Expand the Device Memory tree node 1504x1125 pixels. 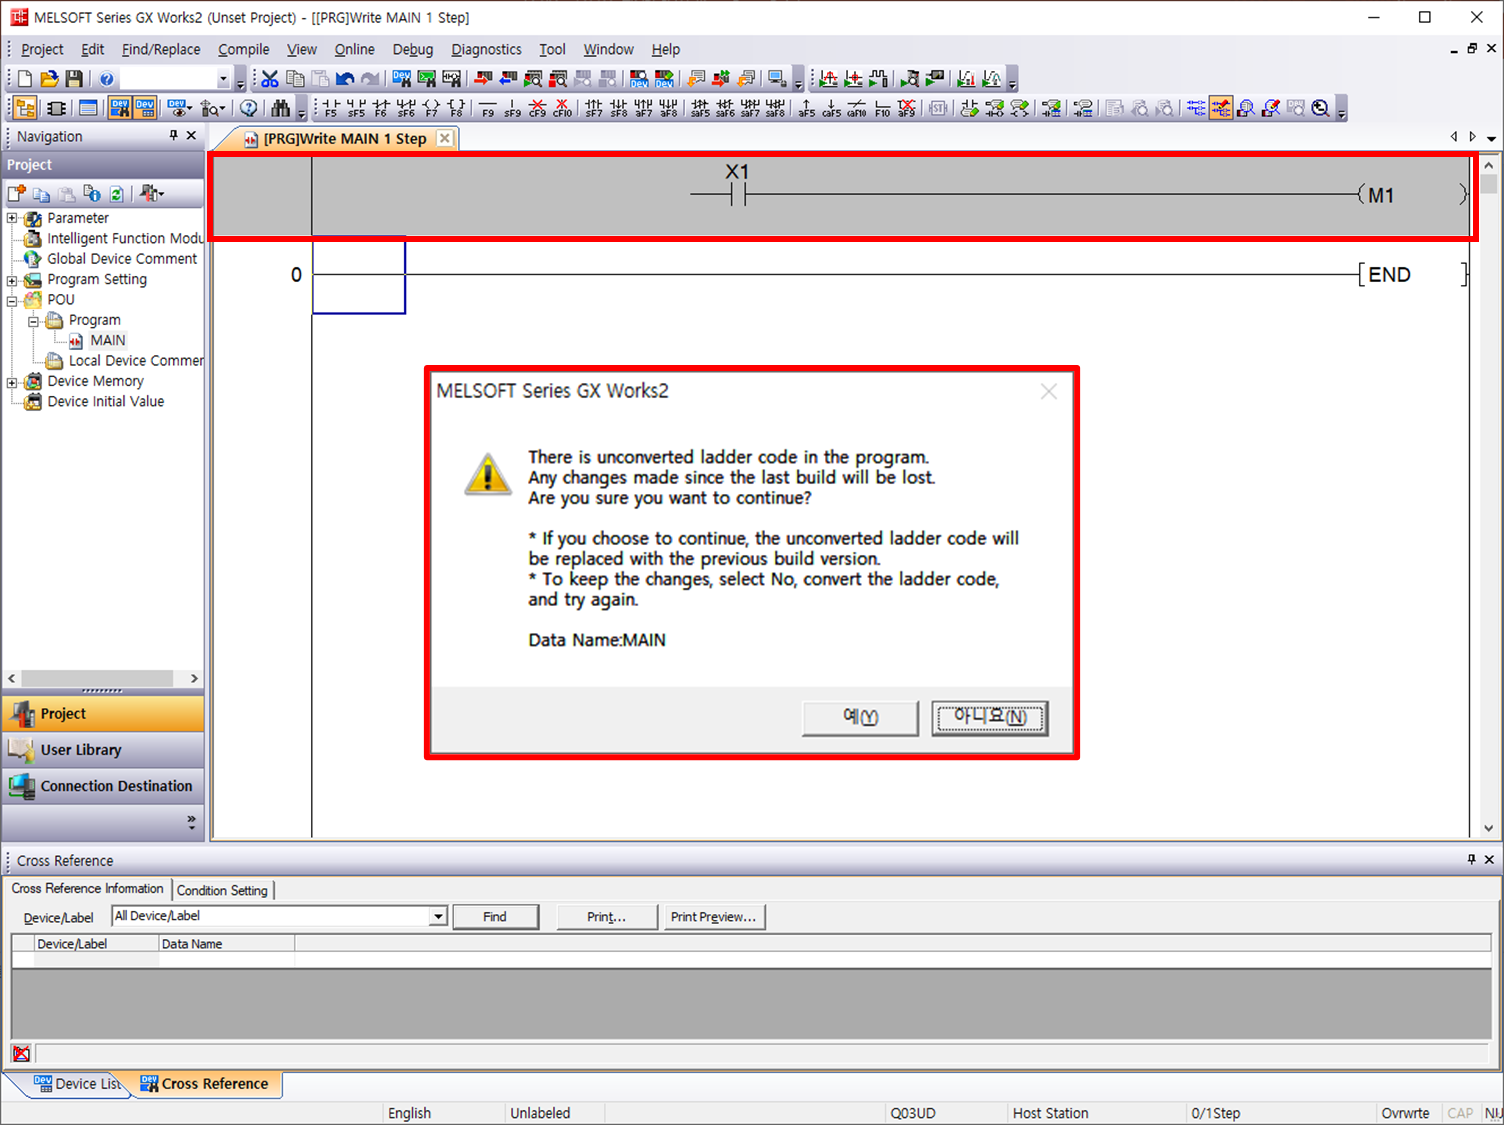click(x=12, y=382)
